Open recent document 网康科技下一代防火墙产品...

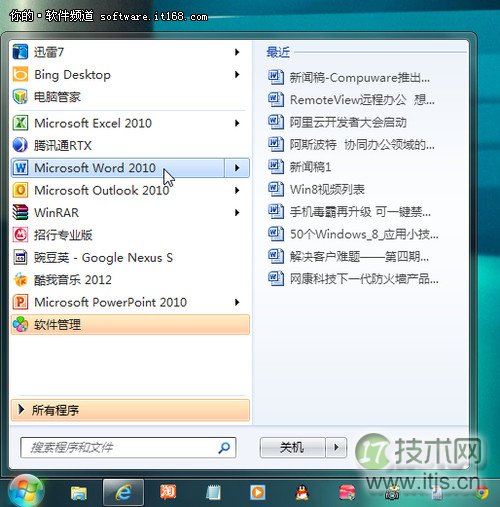[353, 279]
